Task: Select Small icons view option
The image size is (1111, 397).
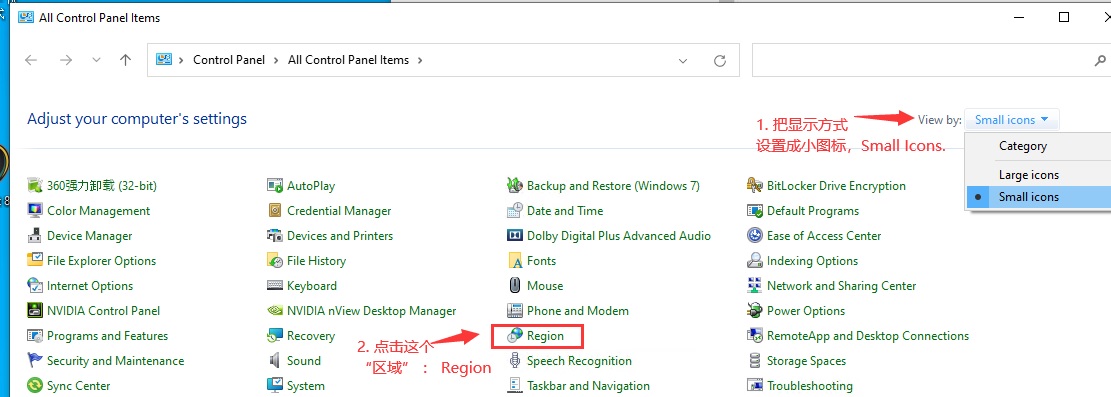Action: [x=1038, y=196]
